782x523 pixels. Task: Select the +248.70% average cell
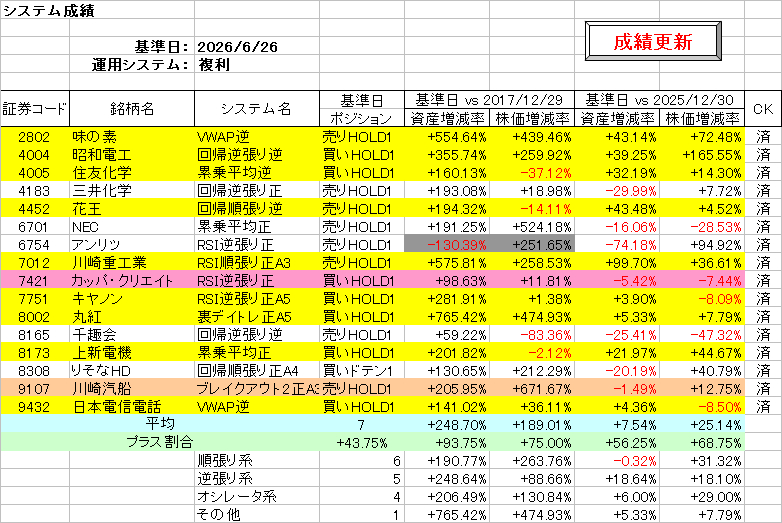447,424
